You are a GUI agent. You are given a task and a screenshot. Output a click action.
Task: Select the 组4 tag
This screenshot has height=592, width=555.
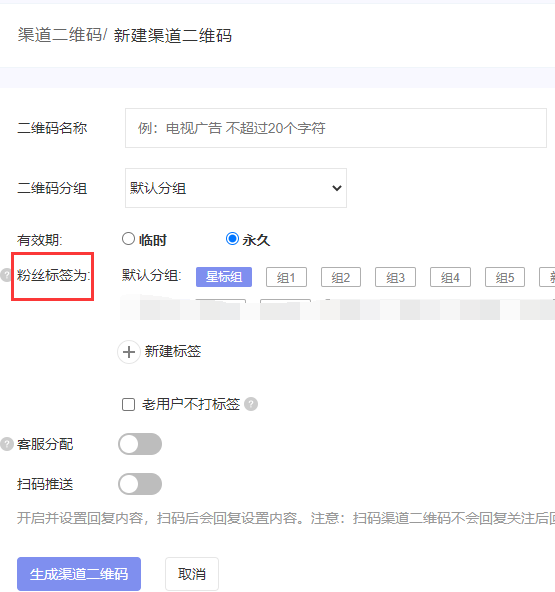[450, 277]
